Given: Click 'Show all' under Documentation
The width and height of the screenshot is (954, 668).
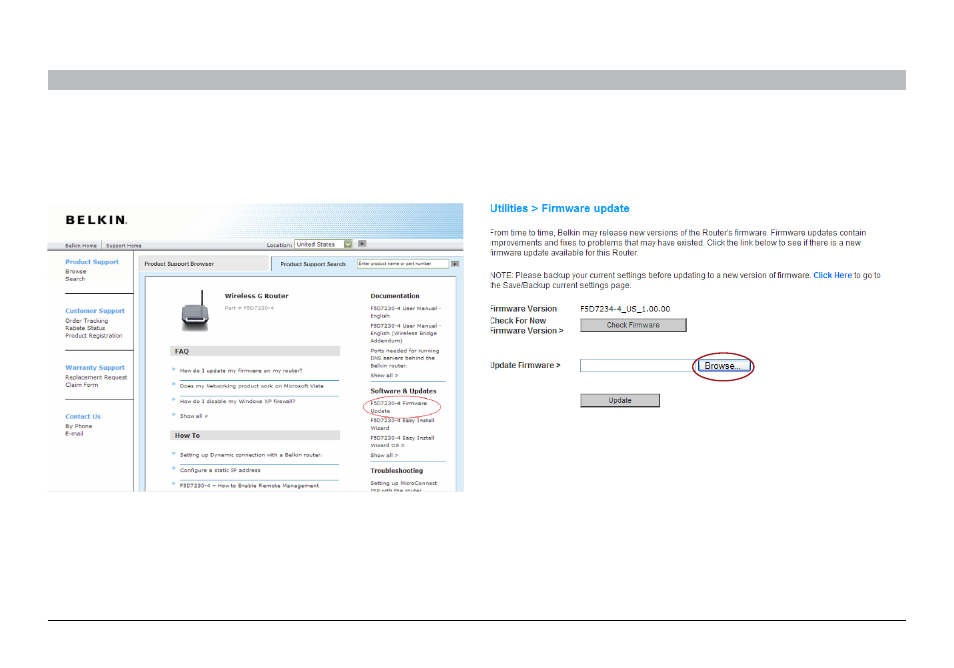Looking at the screenshot, I should (x=384, y=375).
